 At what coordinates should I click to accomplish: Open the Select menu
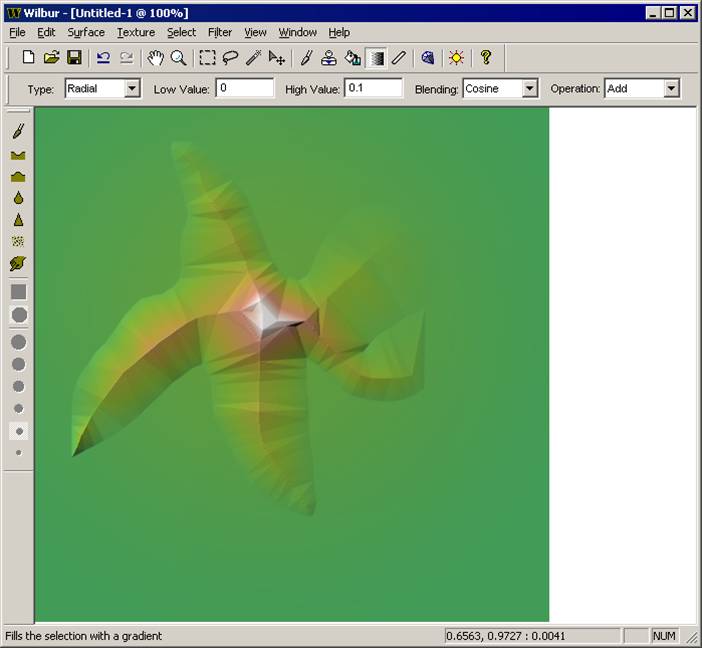pos(181,32)
